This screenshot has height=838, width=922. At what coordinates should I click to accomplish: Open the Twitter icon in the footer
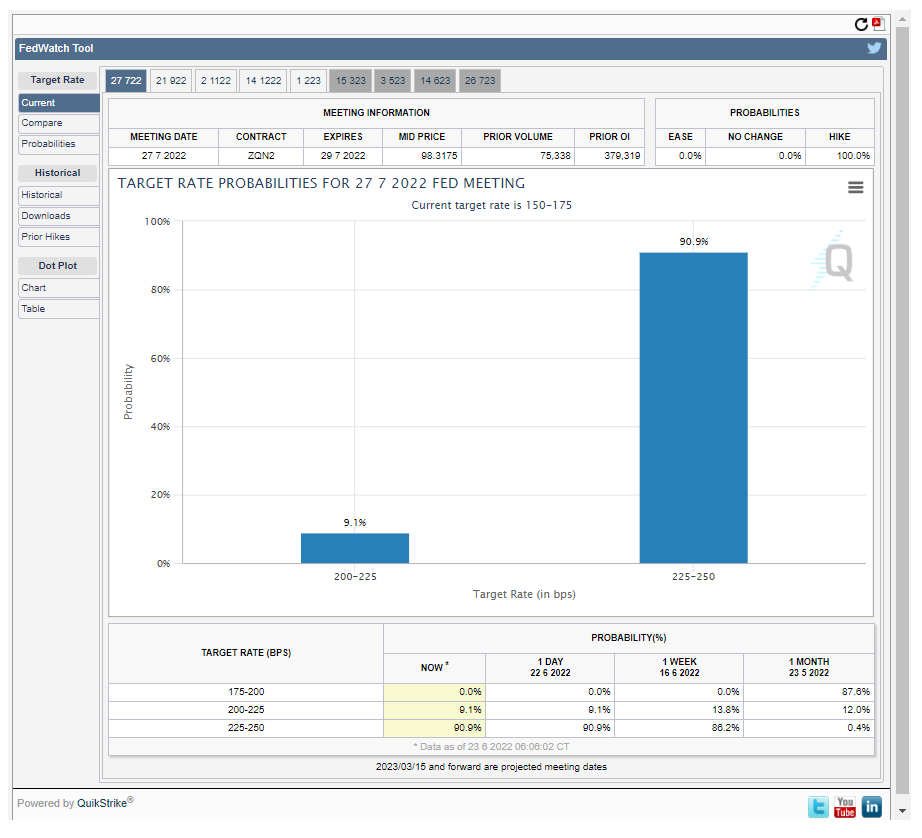819,806
